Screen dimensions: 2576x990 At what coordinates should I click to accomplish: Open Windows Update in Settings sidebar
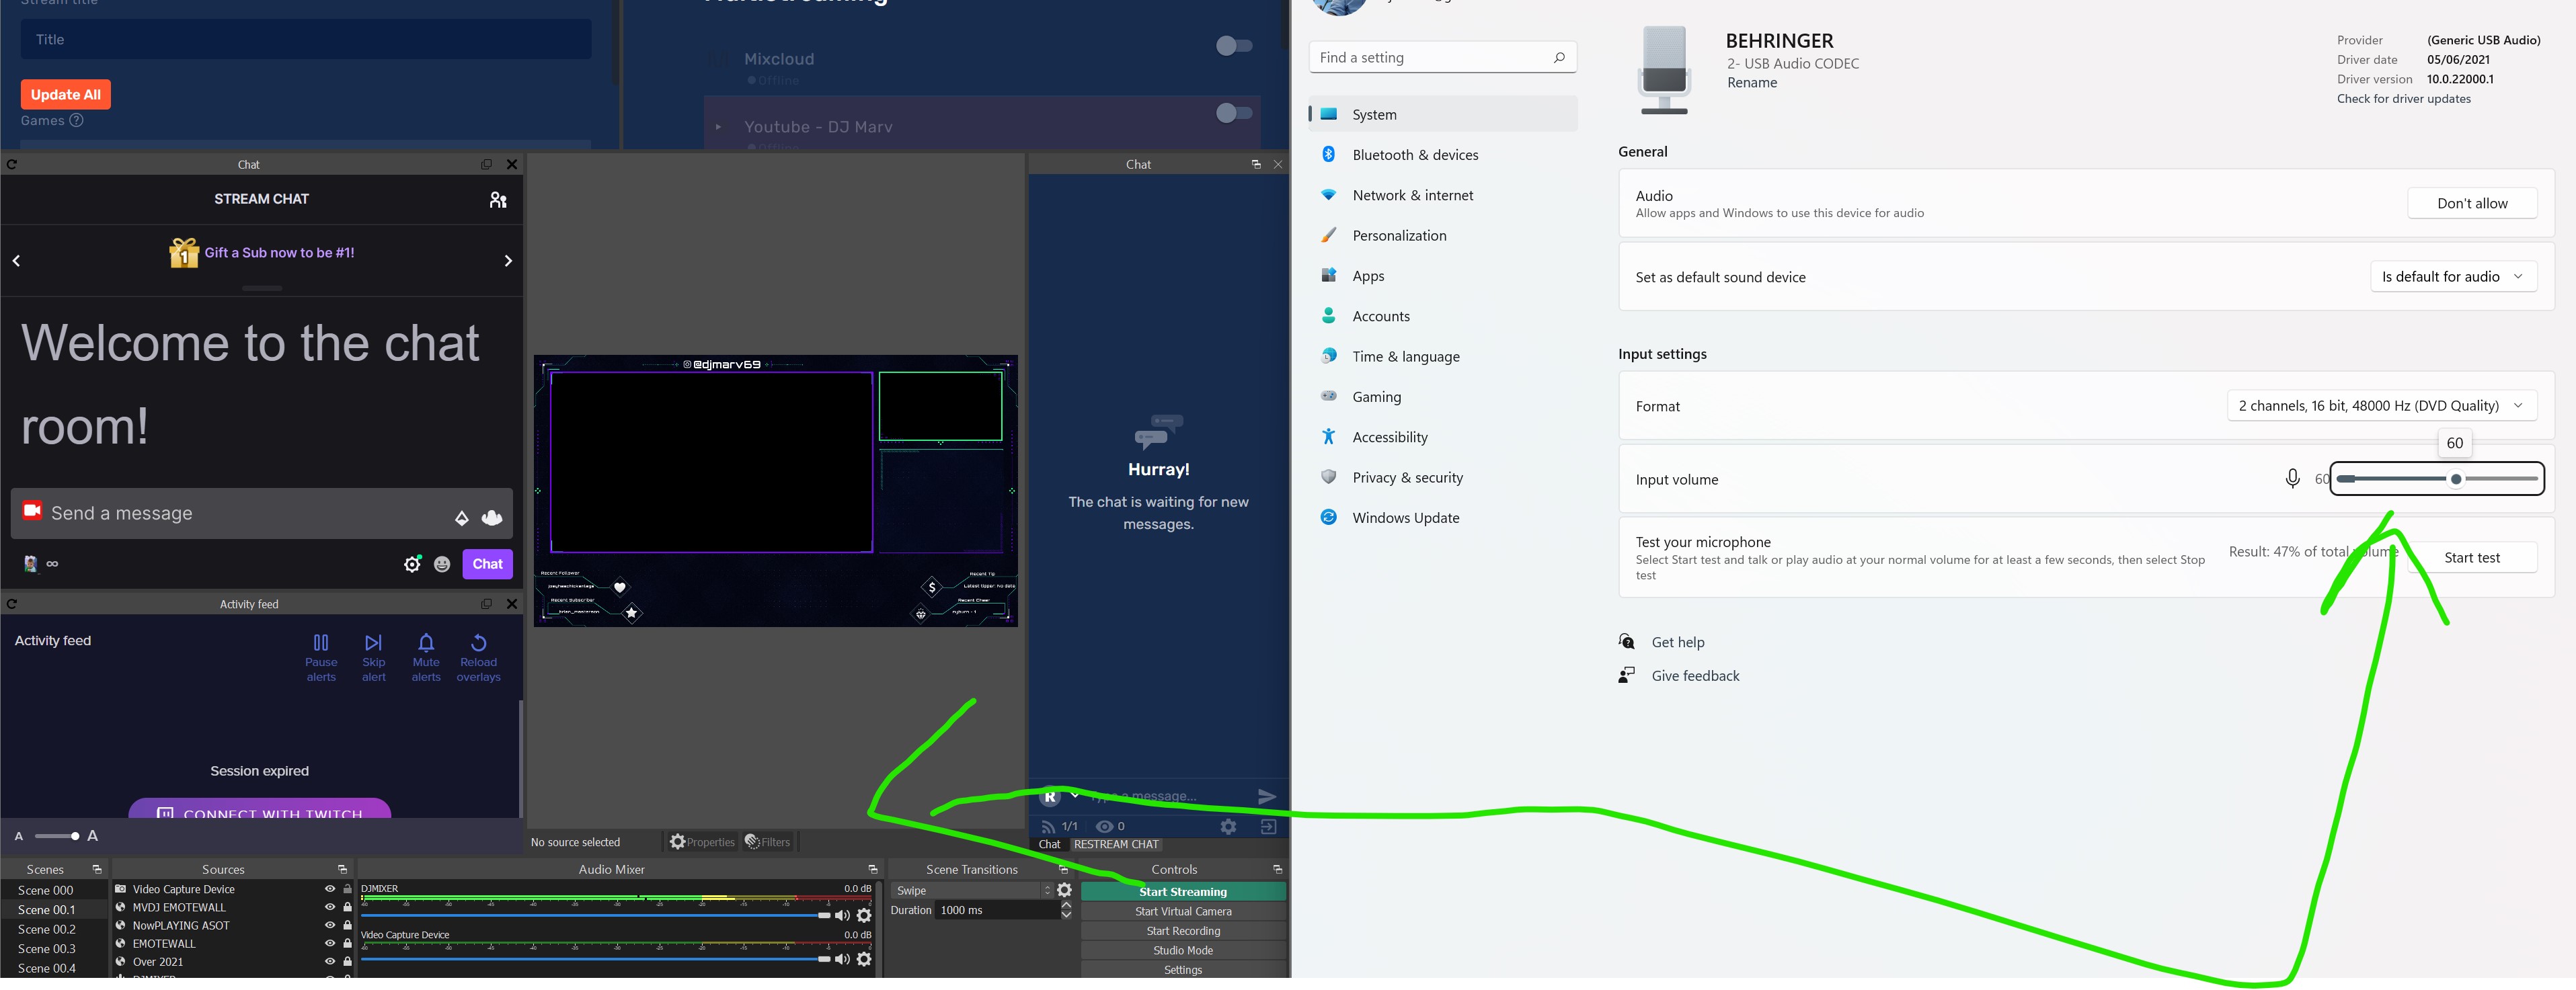pos(1443,518)
